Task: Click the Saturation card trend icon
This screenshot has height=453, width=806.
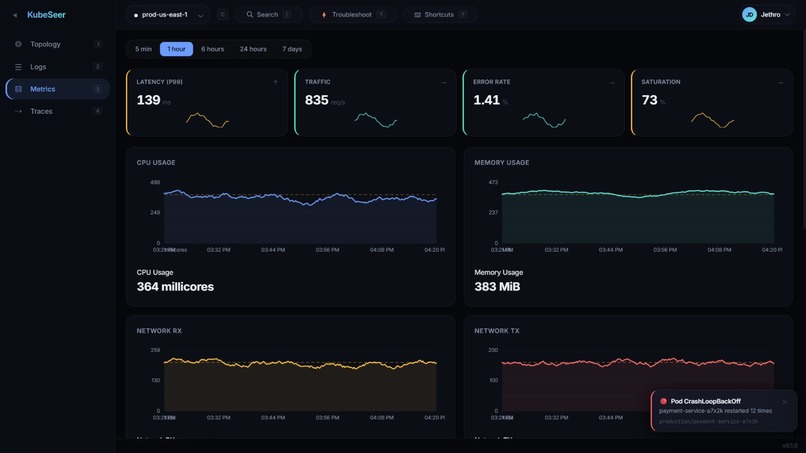Action: (x=780, y=82)
